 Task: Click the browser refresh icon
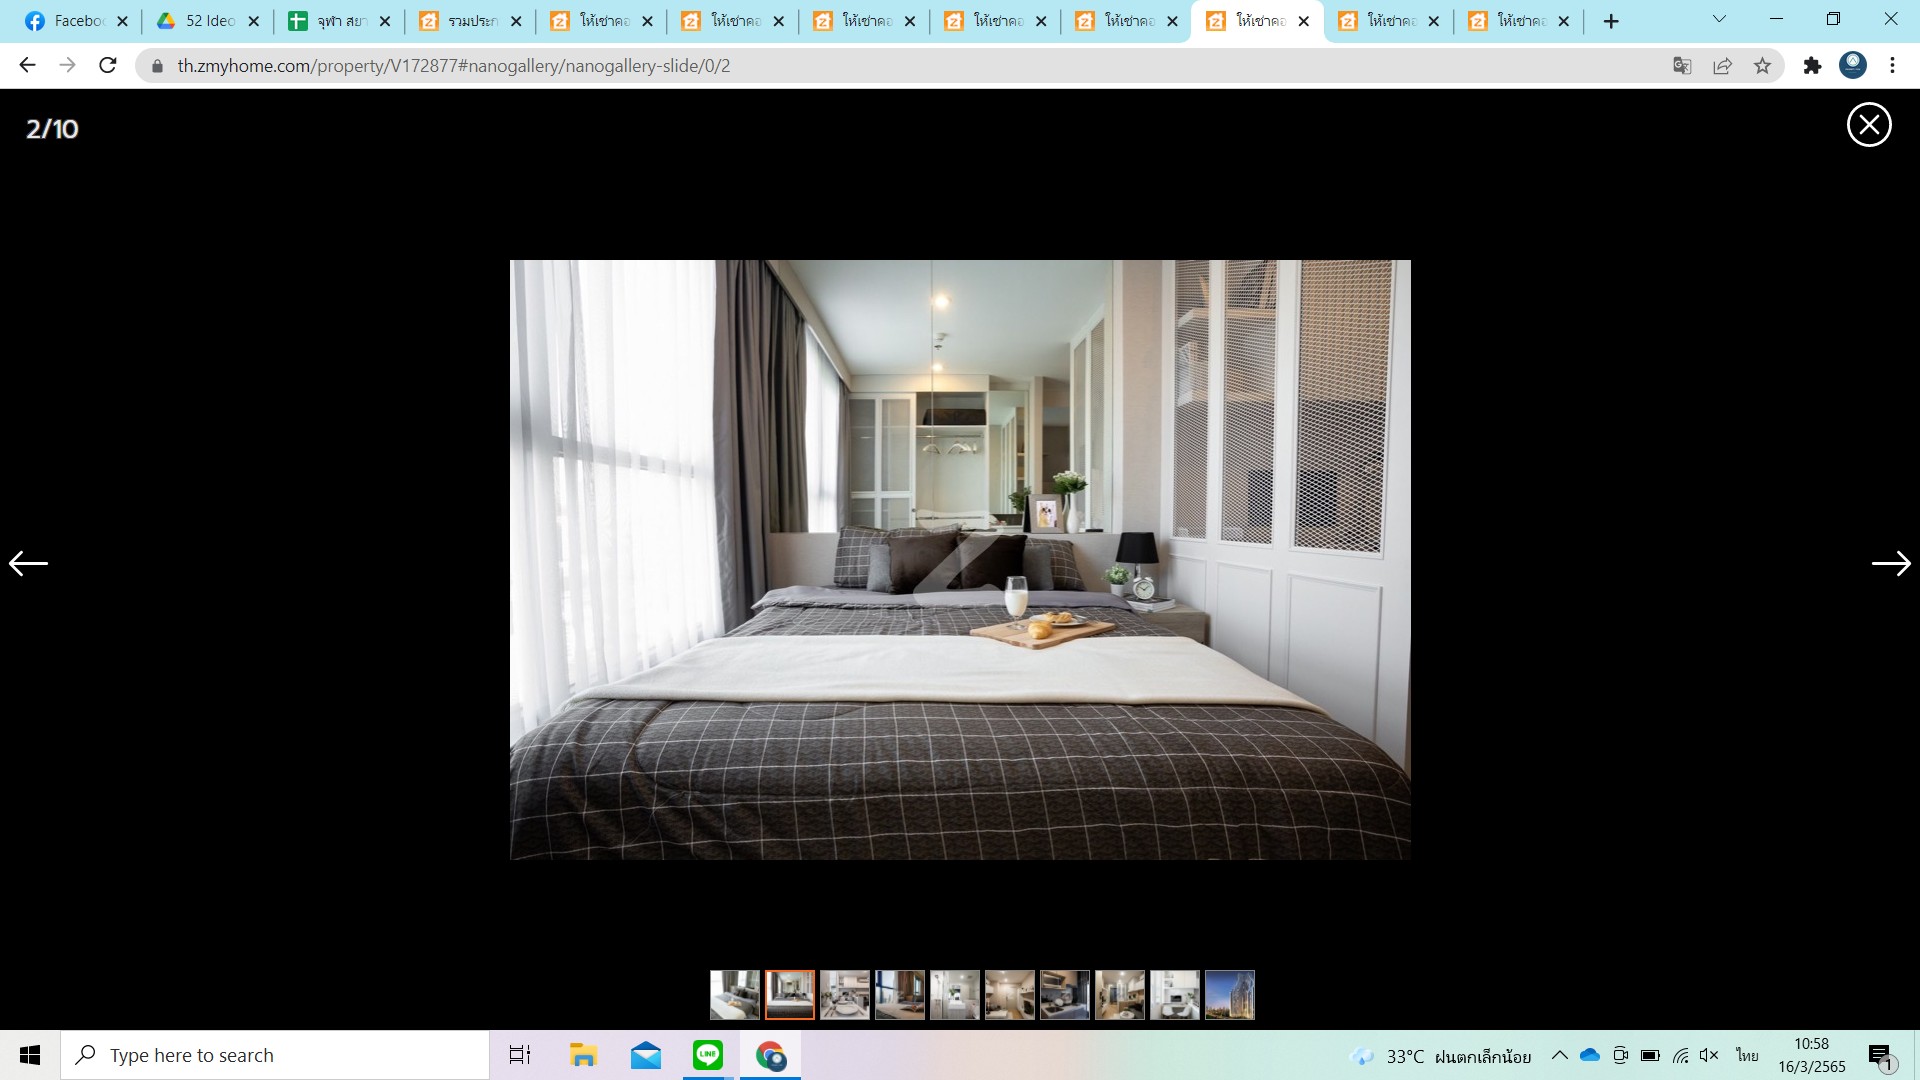tap(109, 66)
